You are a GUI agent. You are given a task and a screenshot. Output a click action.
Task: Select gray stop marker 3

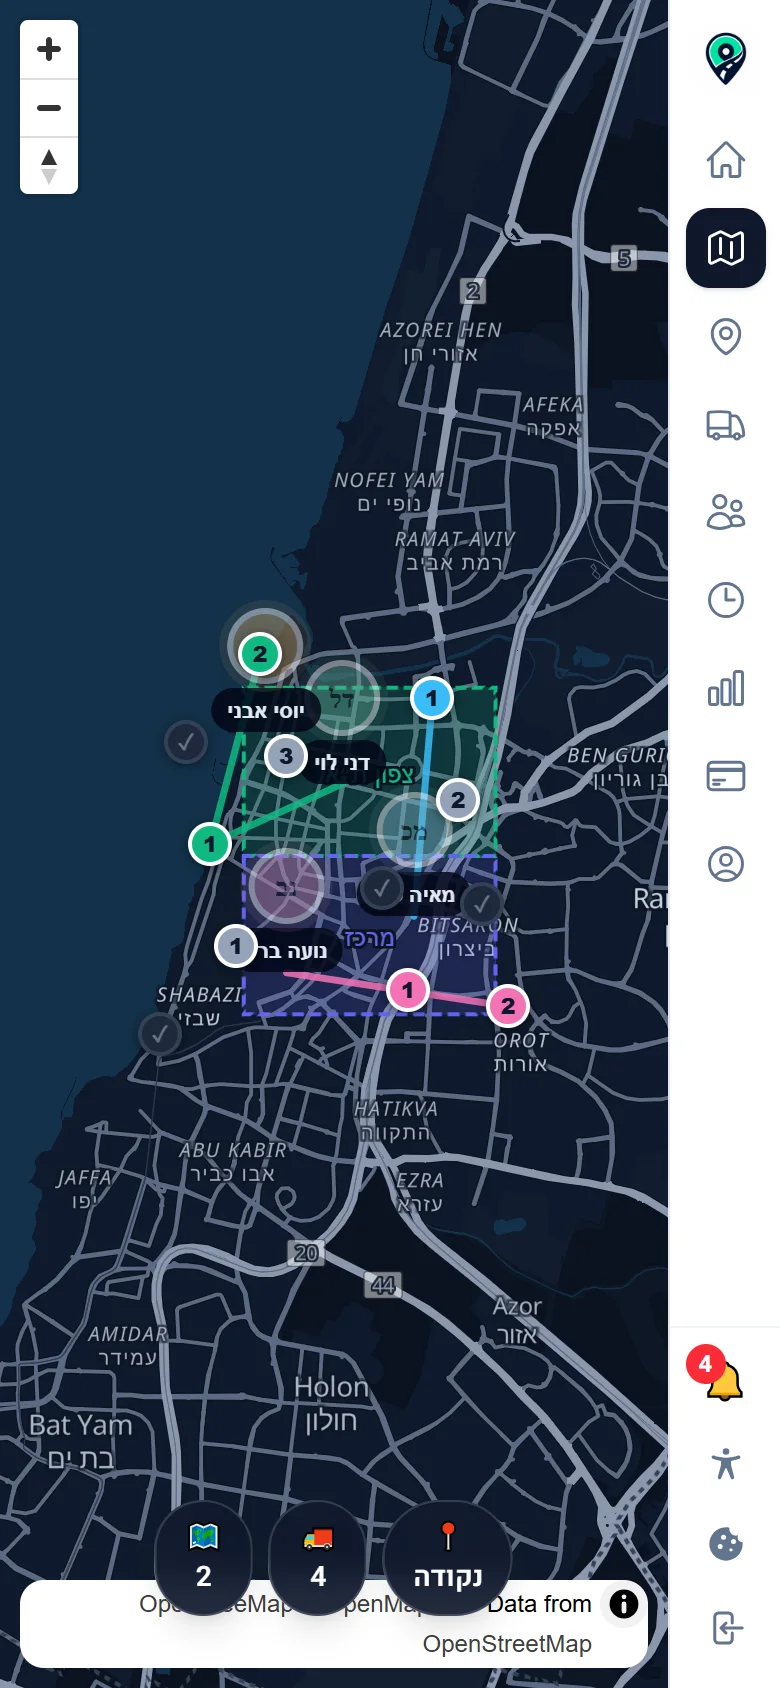click(286, 756)
